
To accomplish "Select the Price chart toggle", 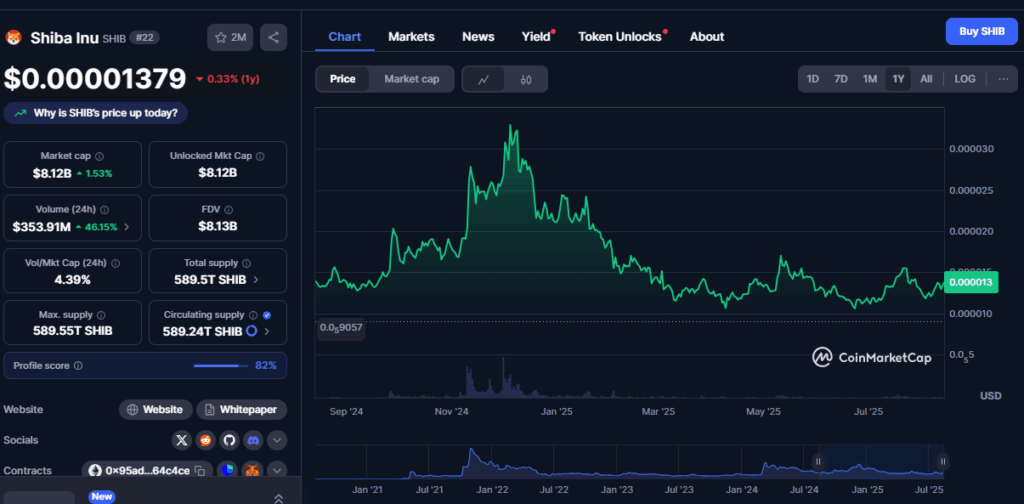I will coord(343,79).
